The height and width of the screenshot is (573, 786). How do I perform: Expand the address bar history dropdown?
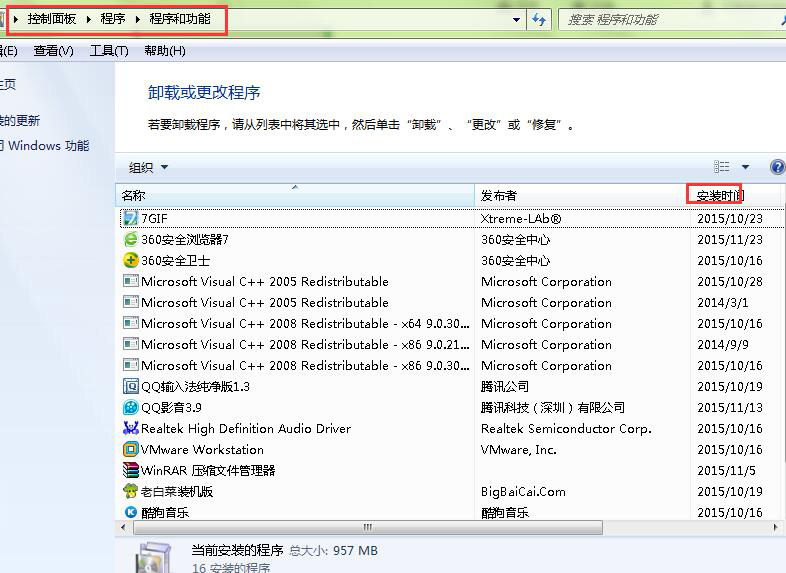(516, 20)
